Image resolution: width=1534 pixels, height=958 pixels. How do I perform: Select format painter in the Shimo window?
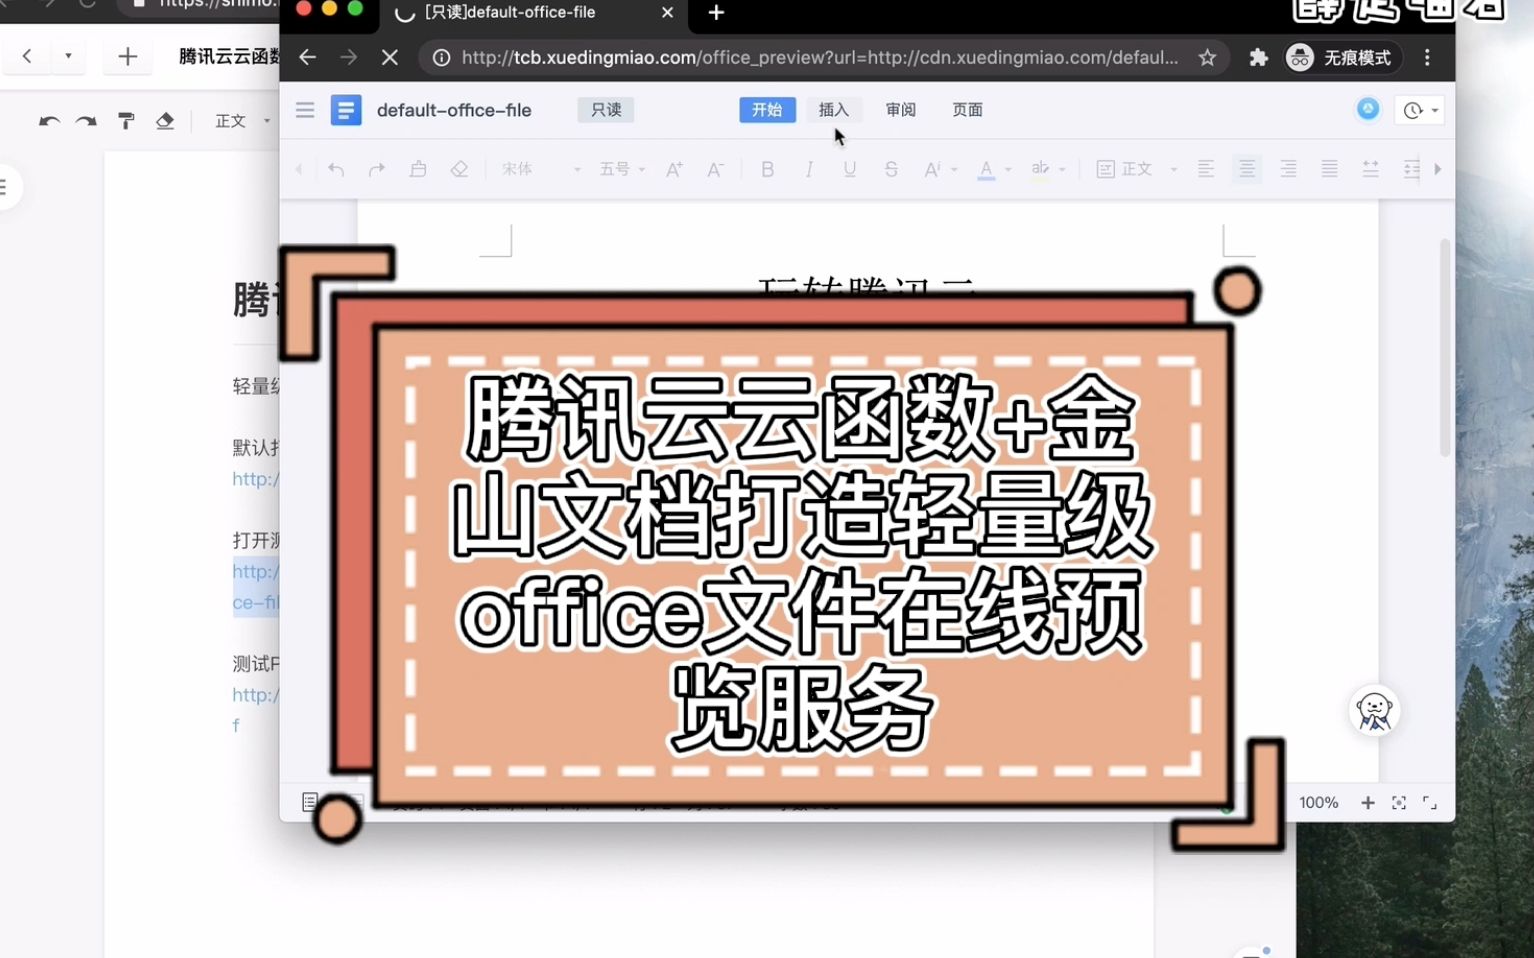126,121
